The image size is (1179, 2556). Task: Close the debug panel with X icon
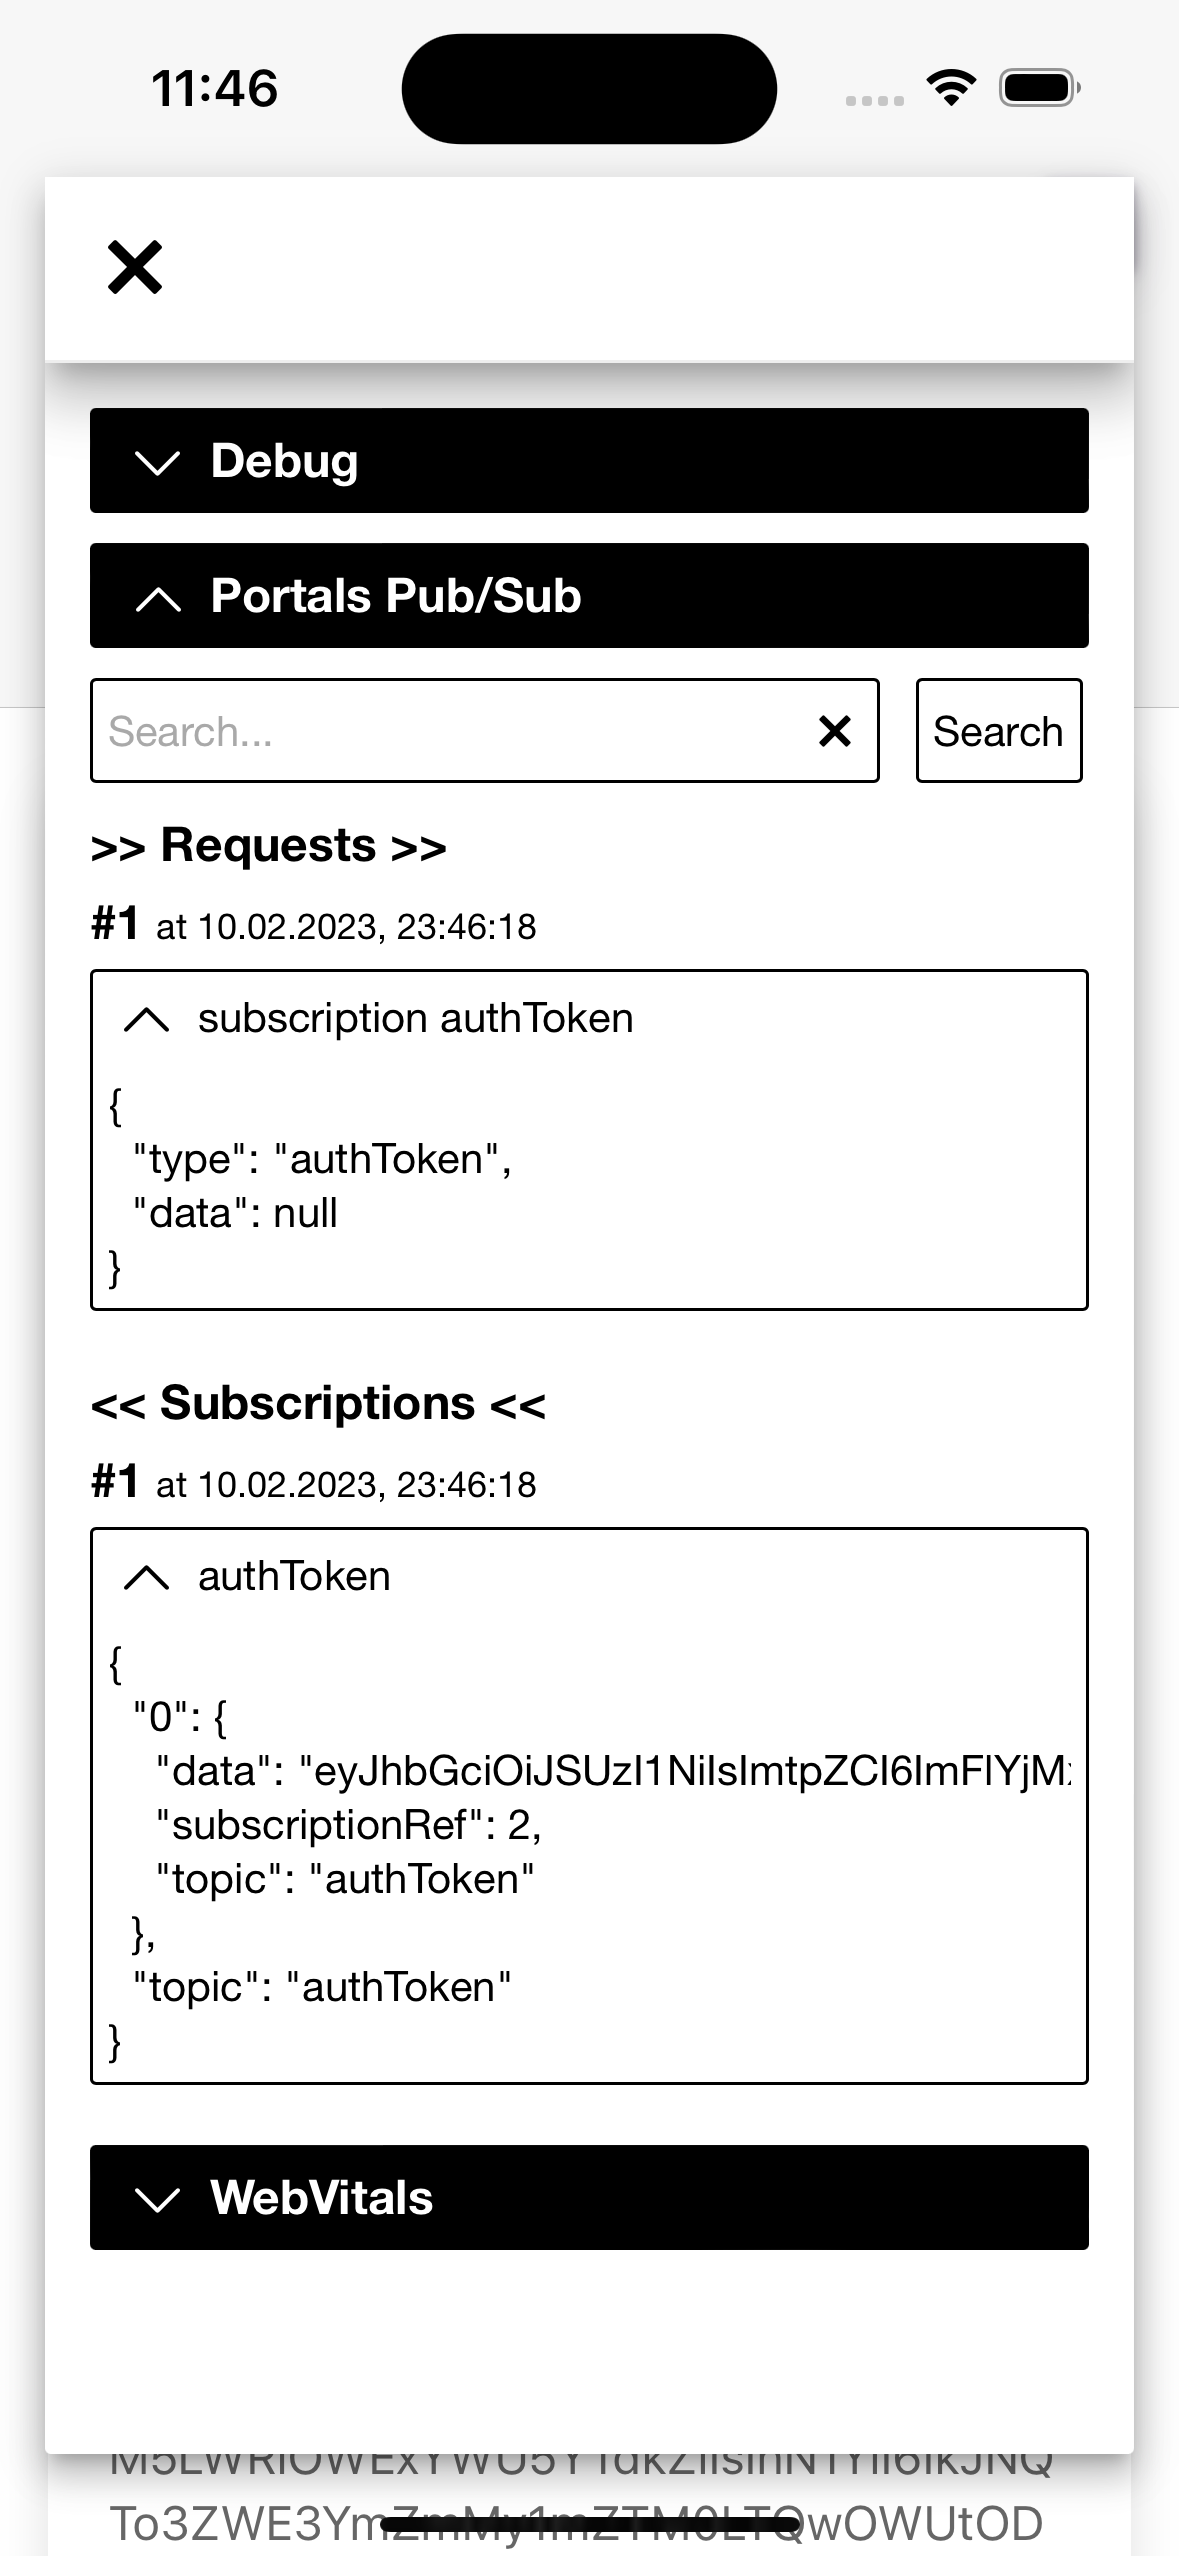tap(135, 268)
